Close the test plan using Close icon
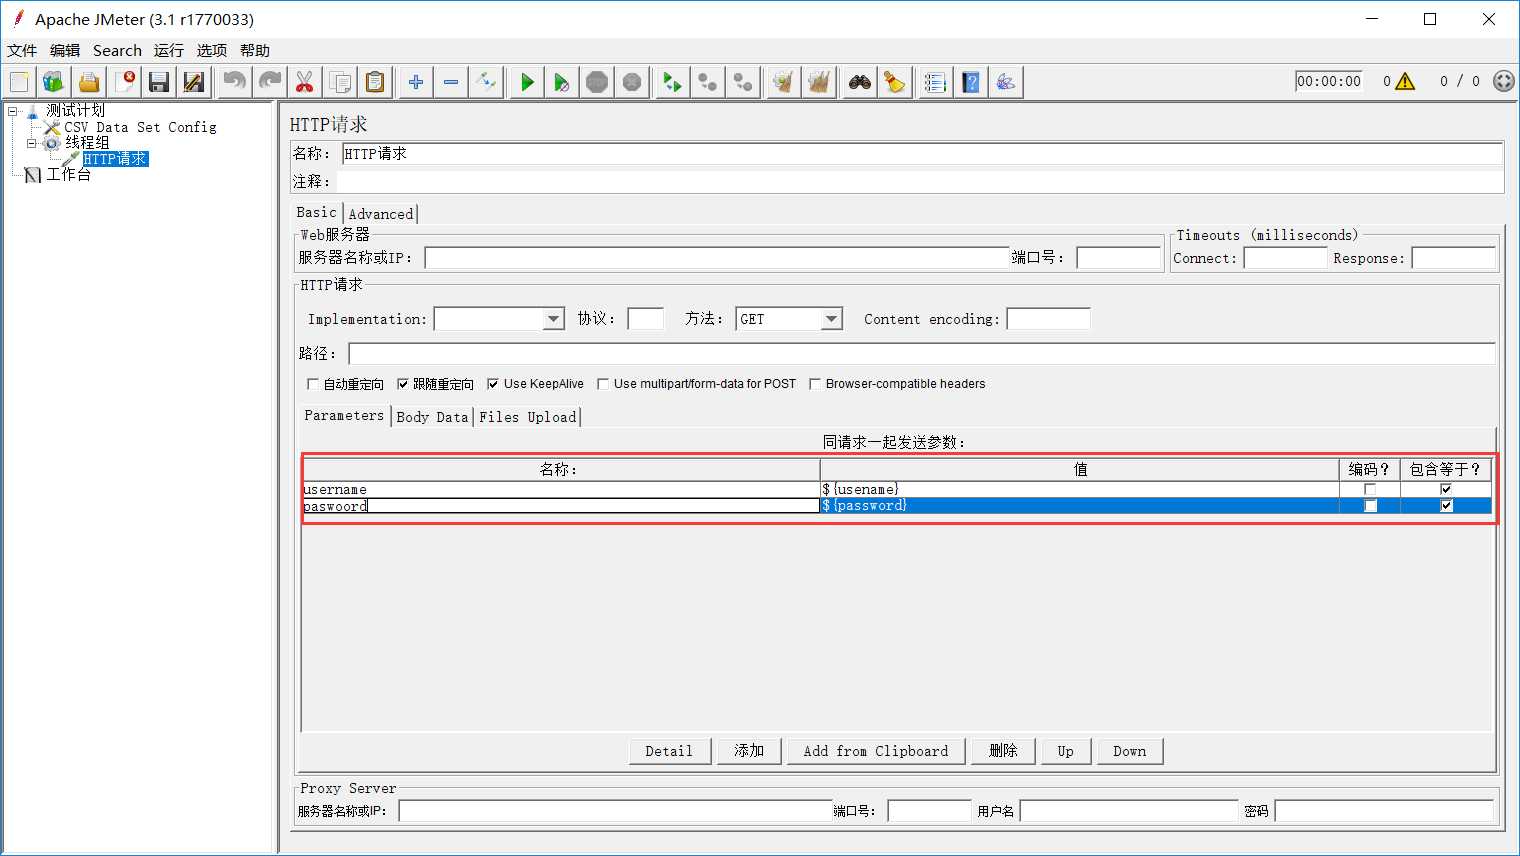1520x856 pixels. tap(124, 82)
